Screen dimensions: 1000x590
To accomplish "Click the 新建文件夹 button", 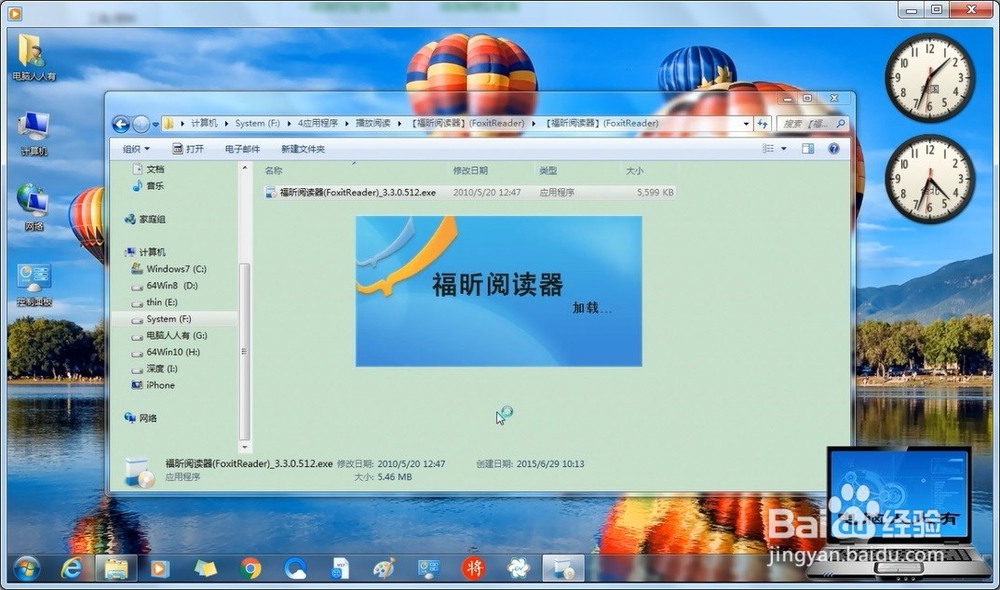I will tap(303, 149).
